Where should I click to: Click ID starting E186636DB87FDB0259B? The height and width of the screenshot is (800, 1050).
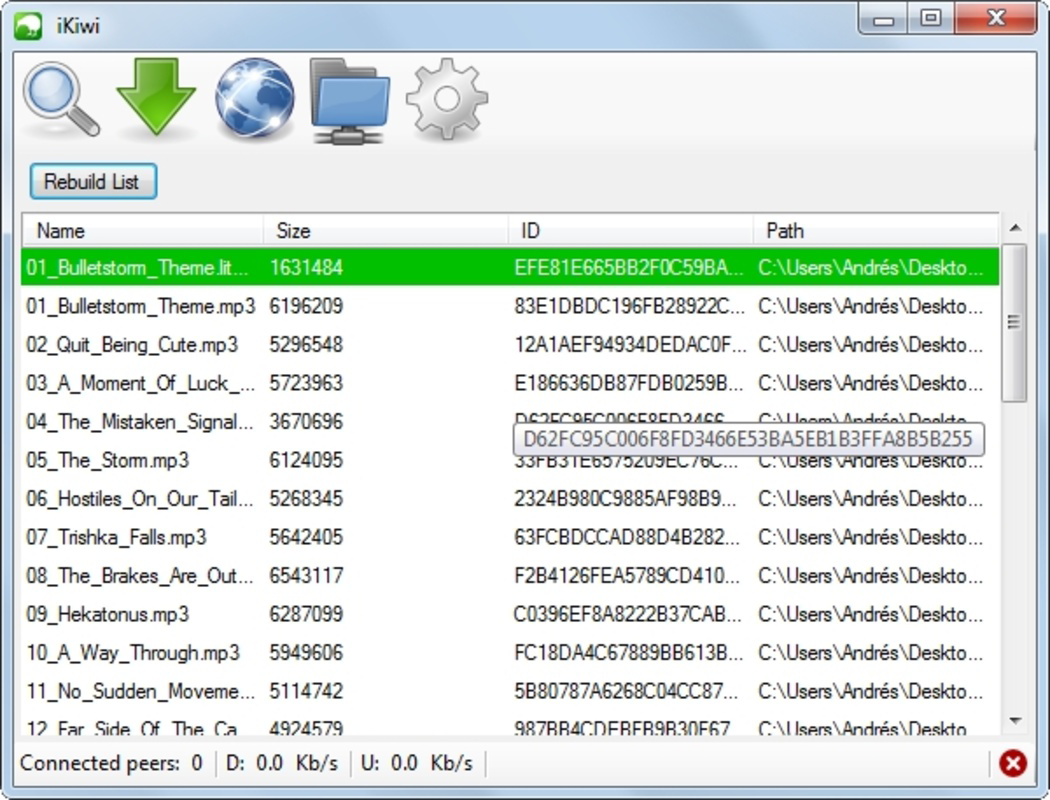click(629, 384)
